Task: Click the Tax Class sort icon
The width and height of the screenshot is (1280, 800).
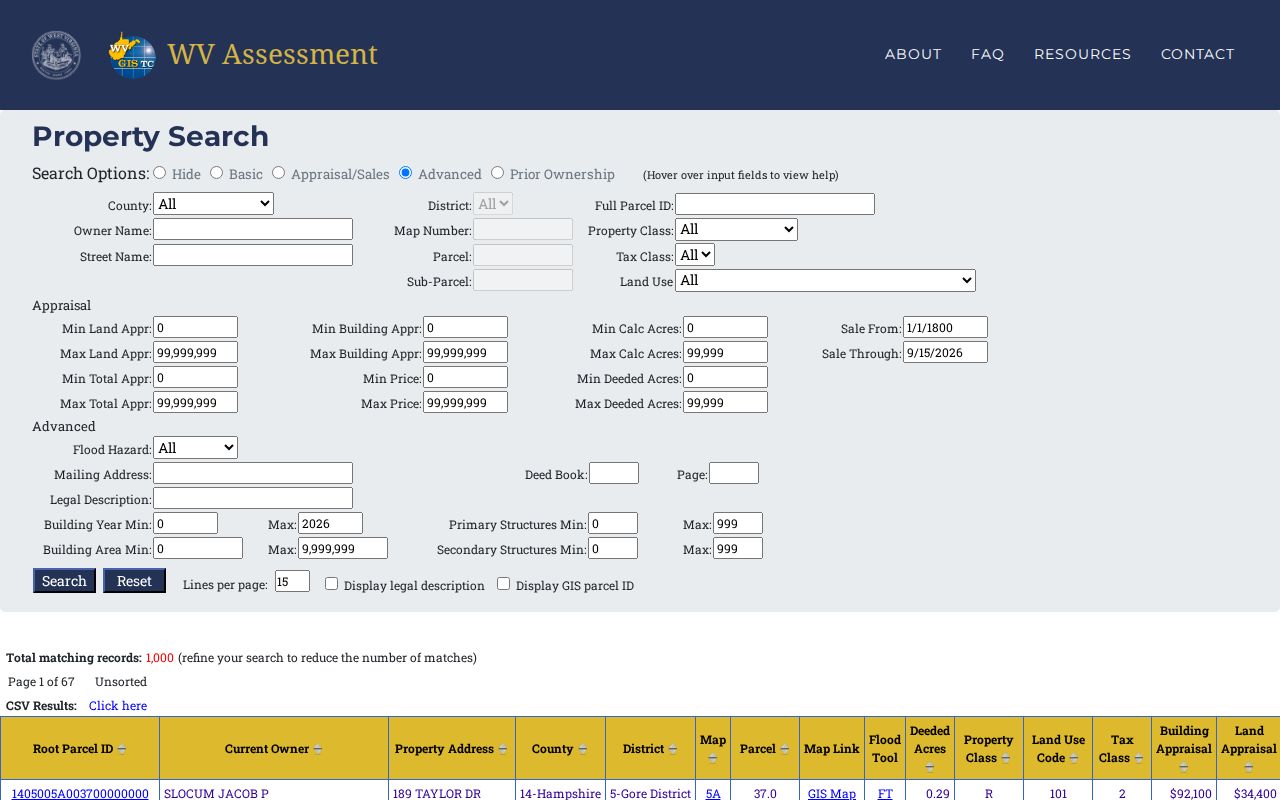Action: point(1139,758)
